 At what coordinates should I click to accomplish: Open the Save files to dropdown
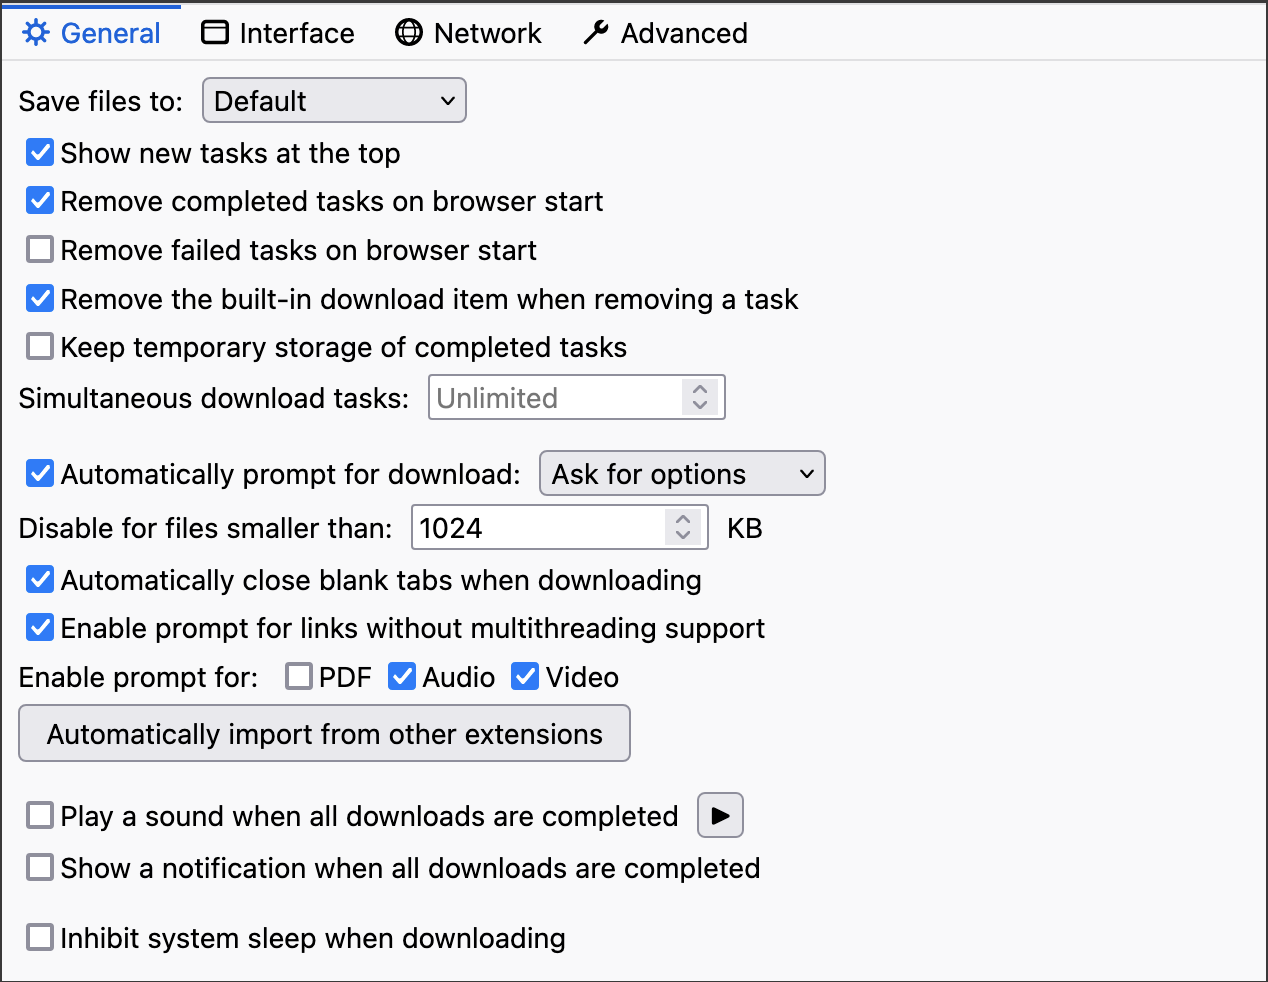pyautogui.click(x=334, y=101)
